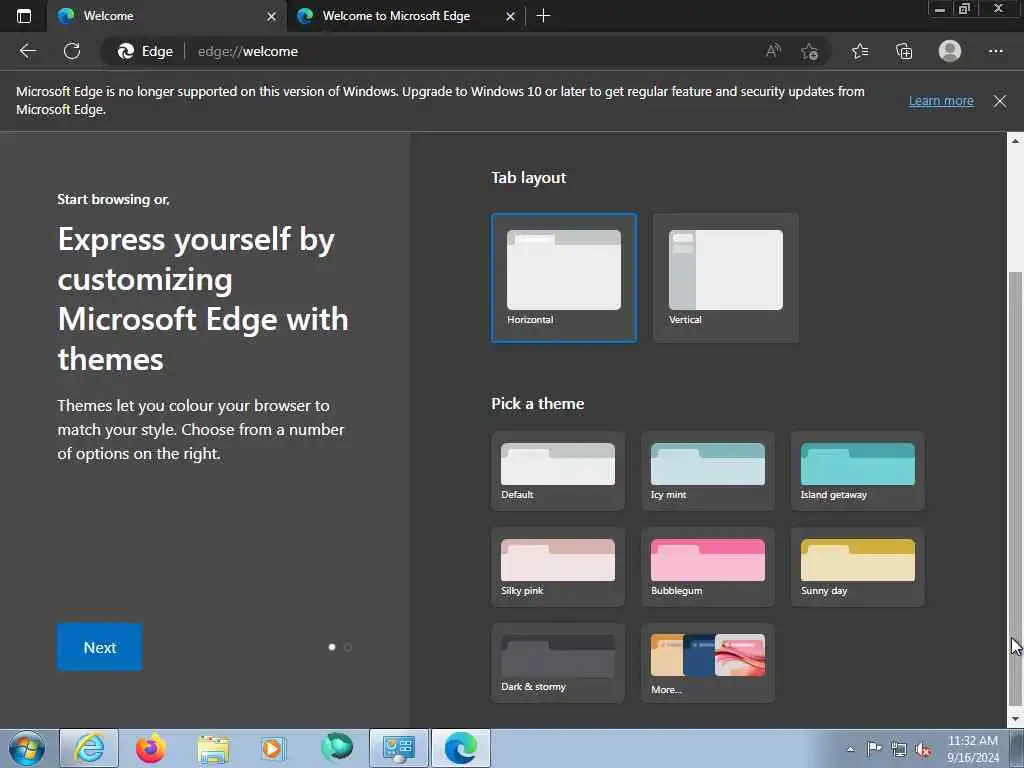Open the green swirl taskbar icon
Image resolution: width=1024 pixels, height=768 pixels.
click(x=337, y=747)
